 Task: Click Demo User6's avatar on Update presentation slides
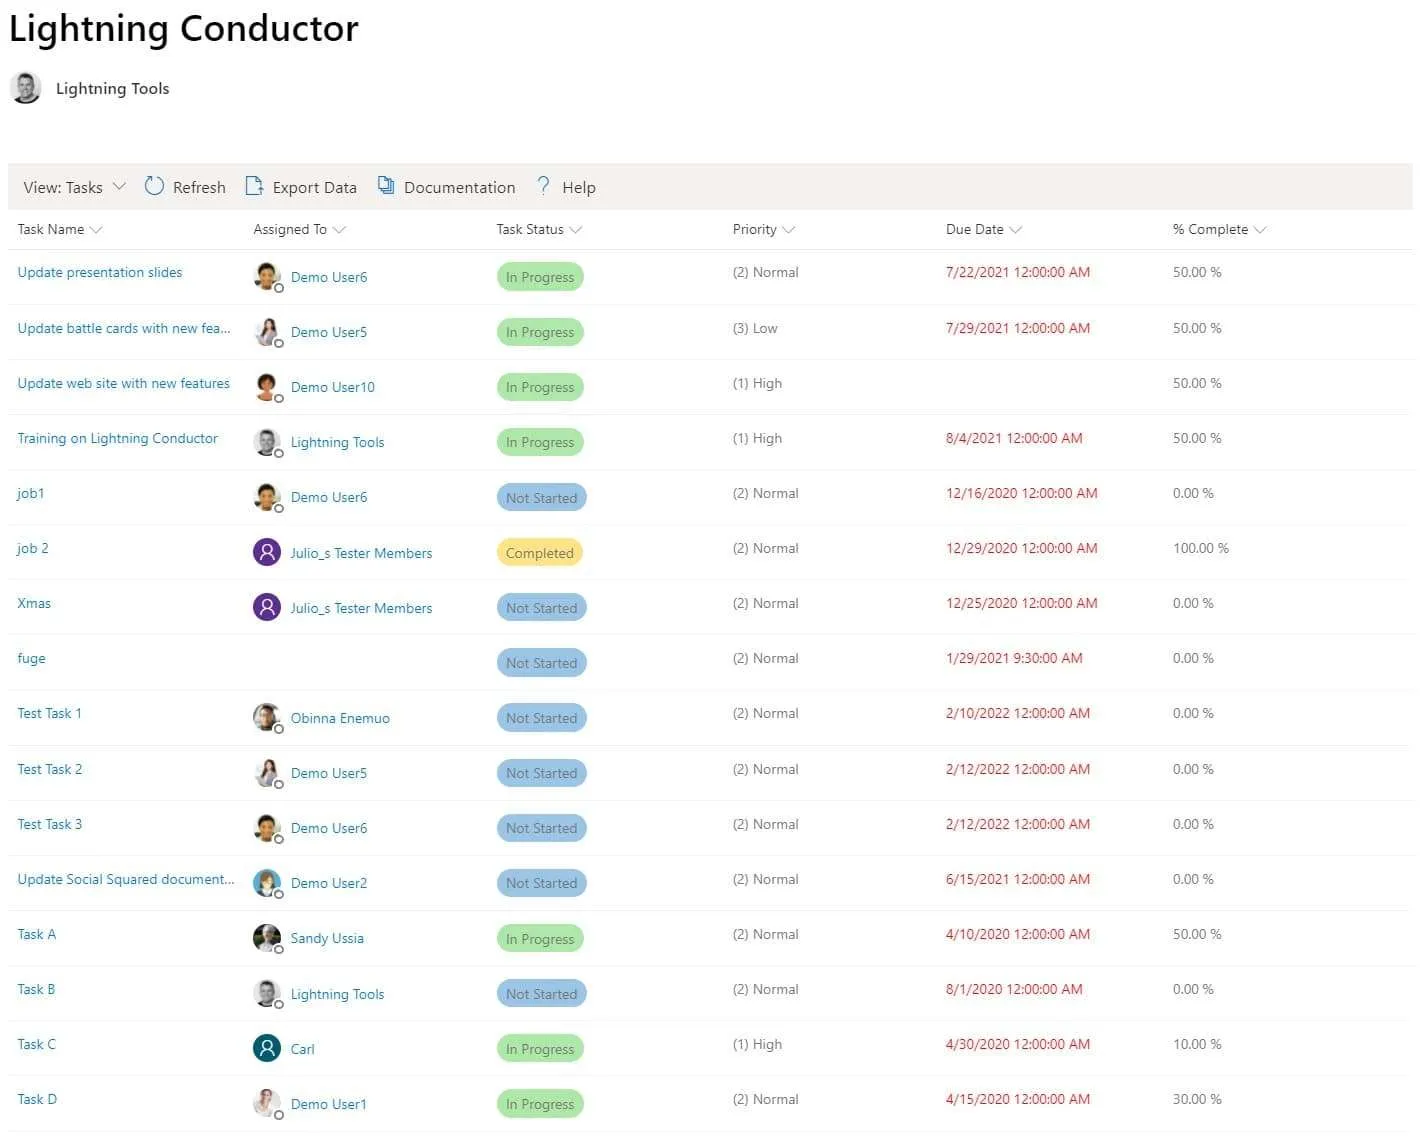point(266,276)
